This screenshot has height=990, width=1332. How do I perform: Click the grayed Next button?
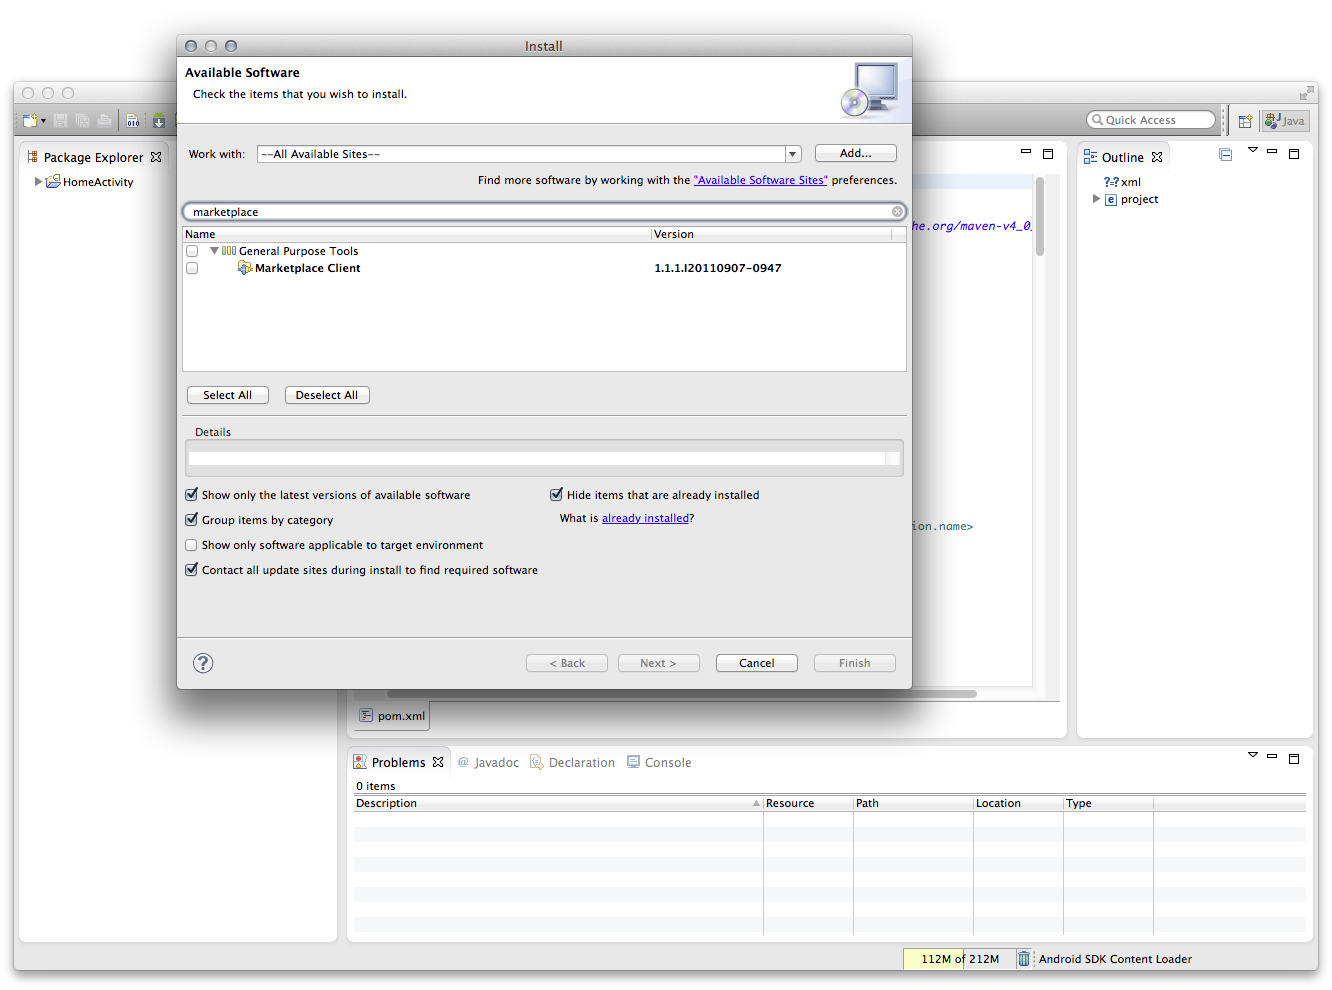click(658, 663)
